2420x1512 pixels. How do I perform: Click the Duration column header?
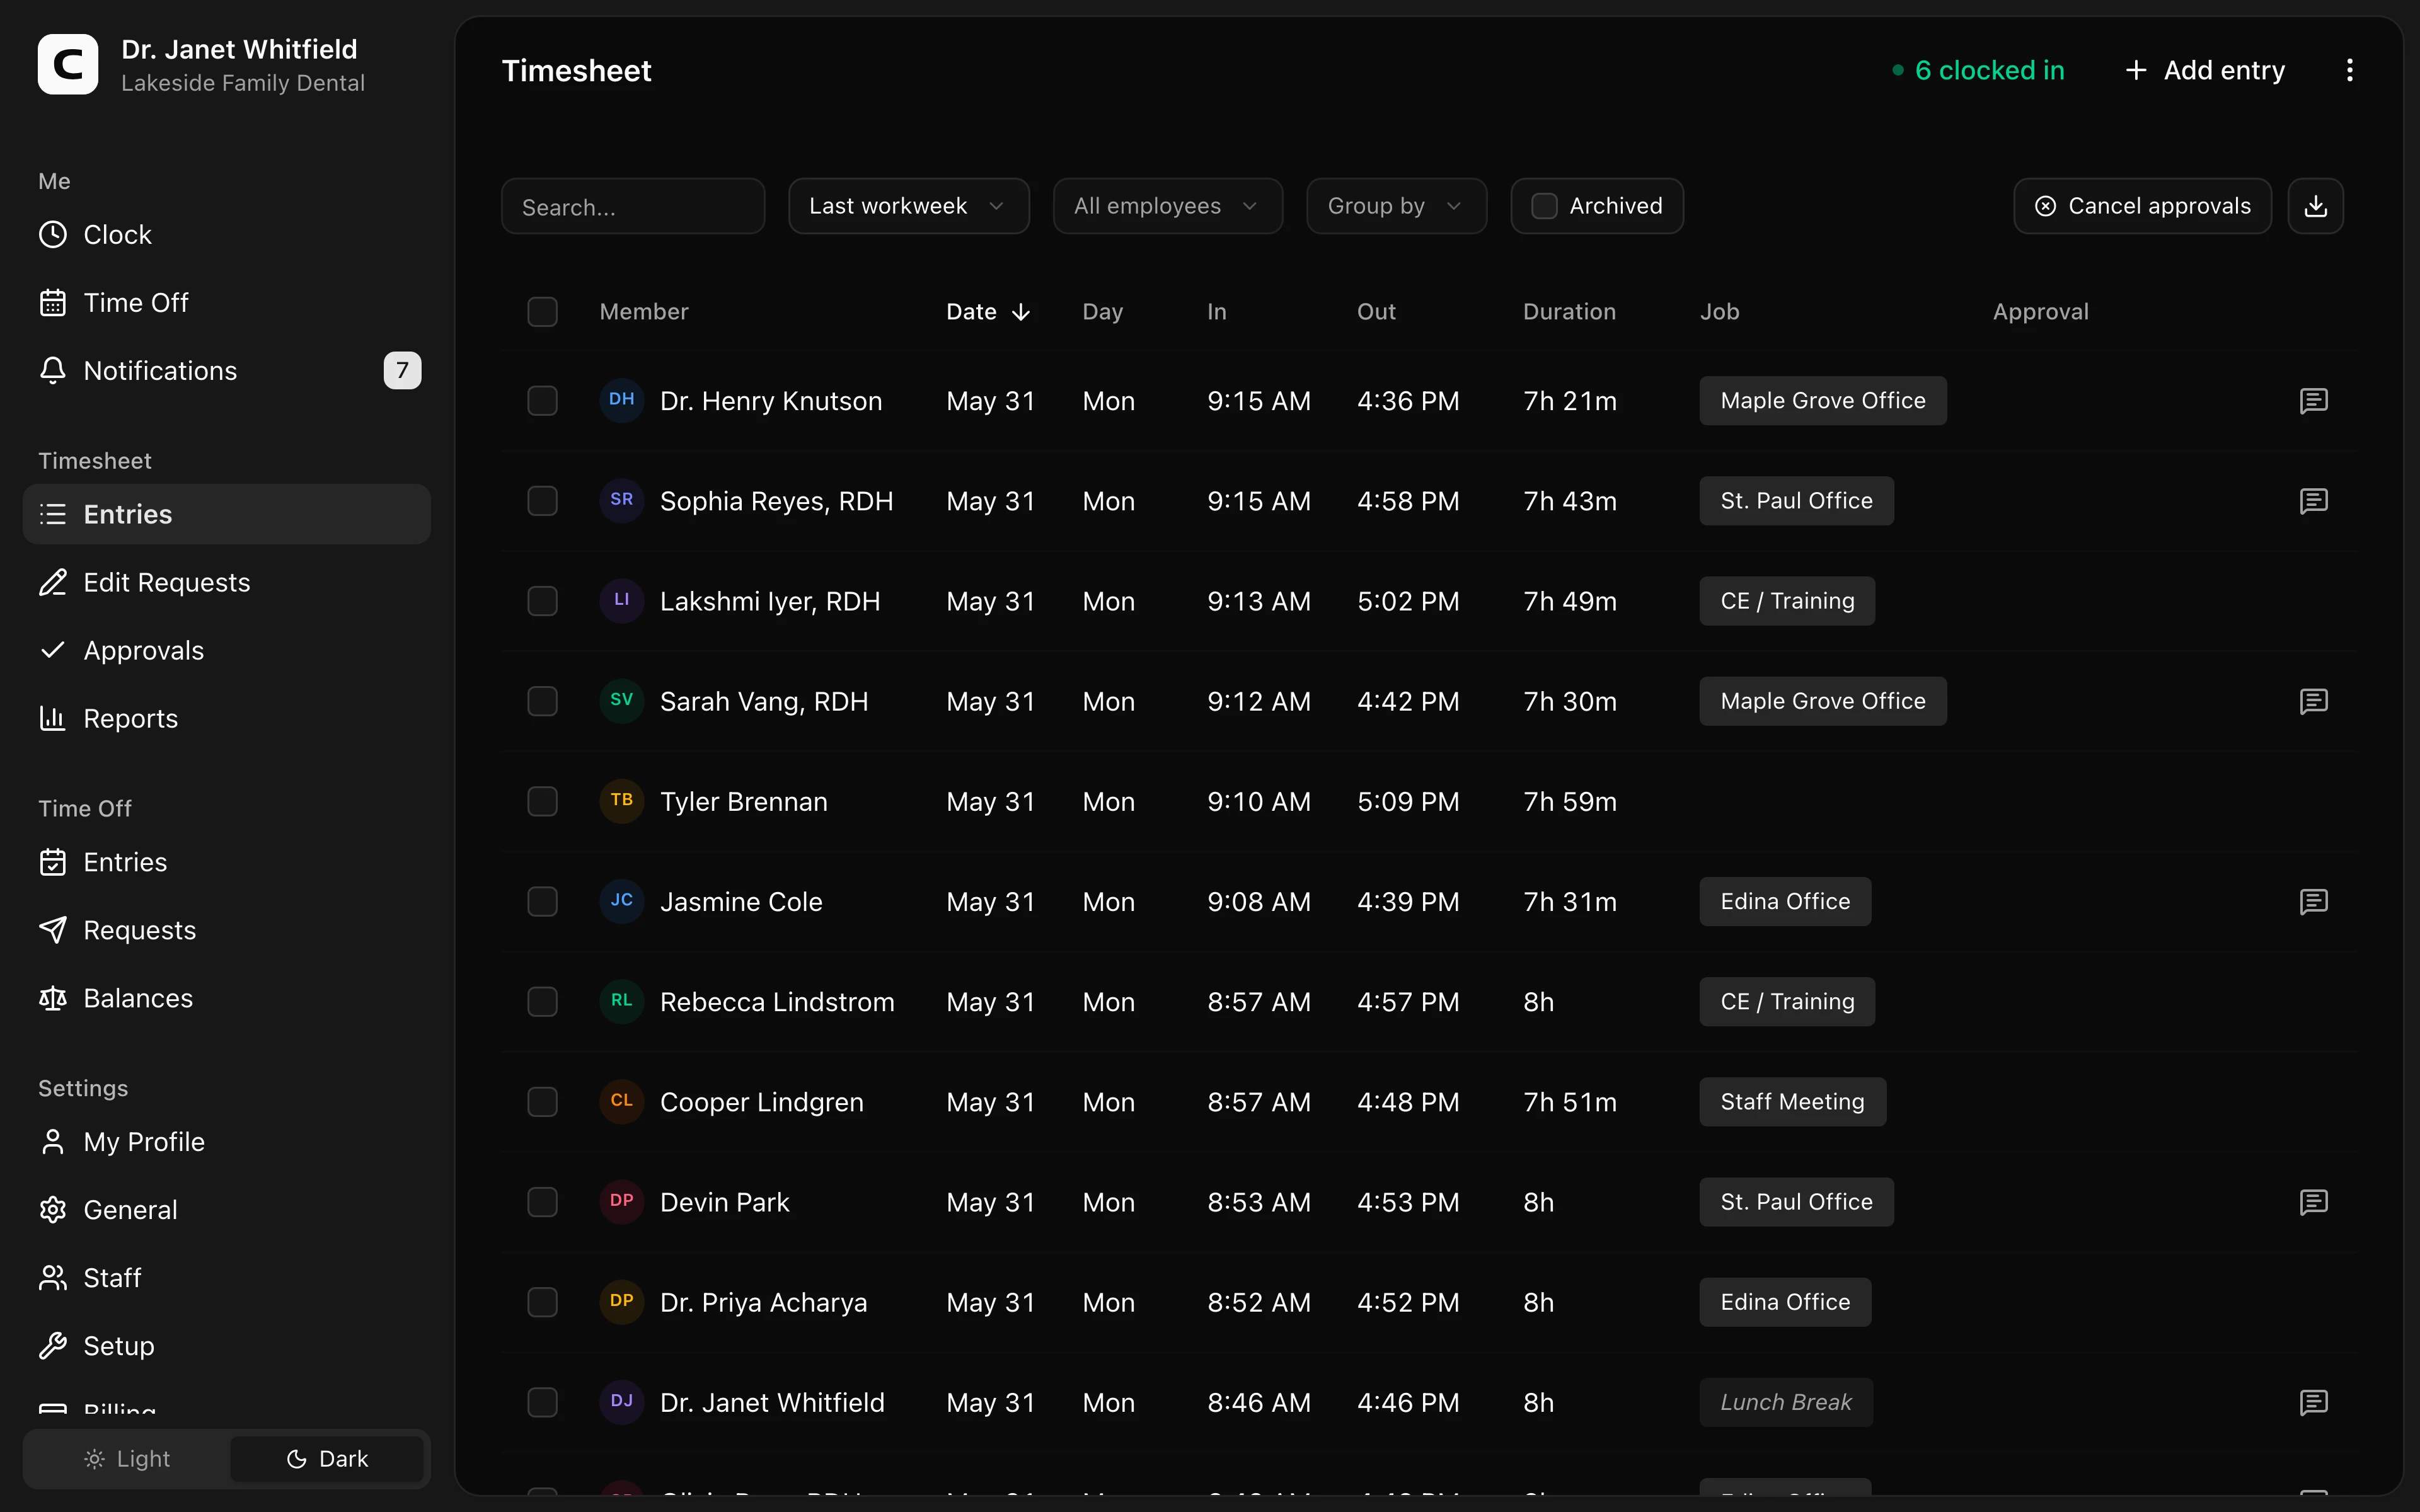point(1569,312)
